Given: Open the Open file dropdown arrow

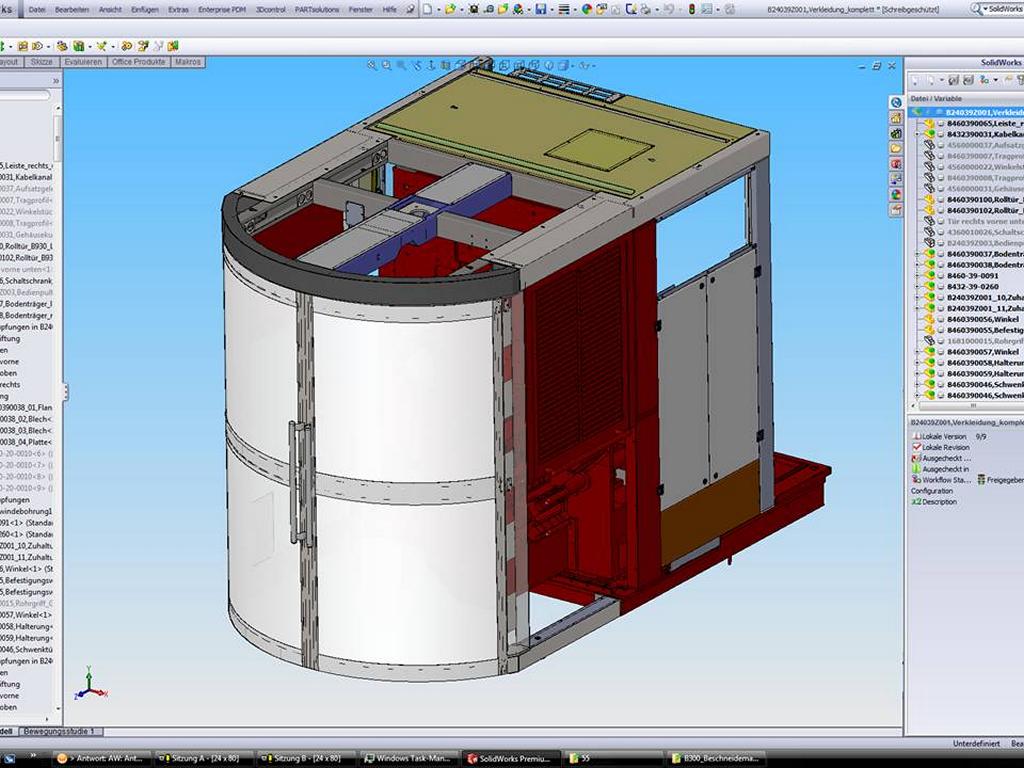Looking at the screenshot, I should point(460,10).
